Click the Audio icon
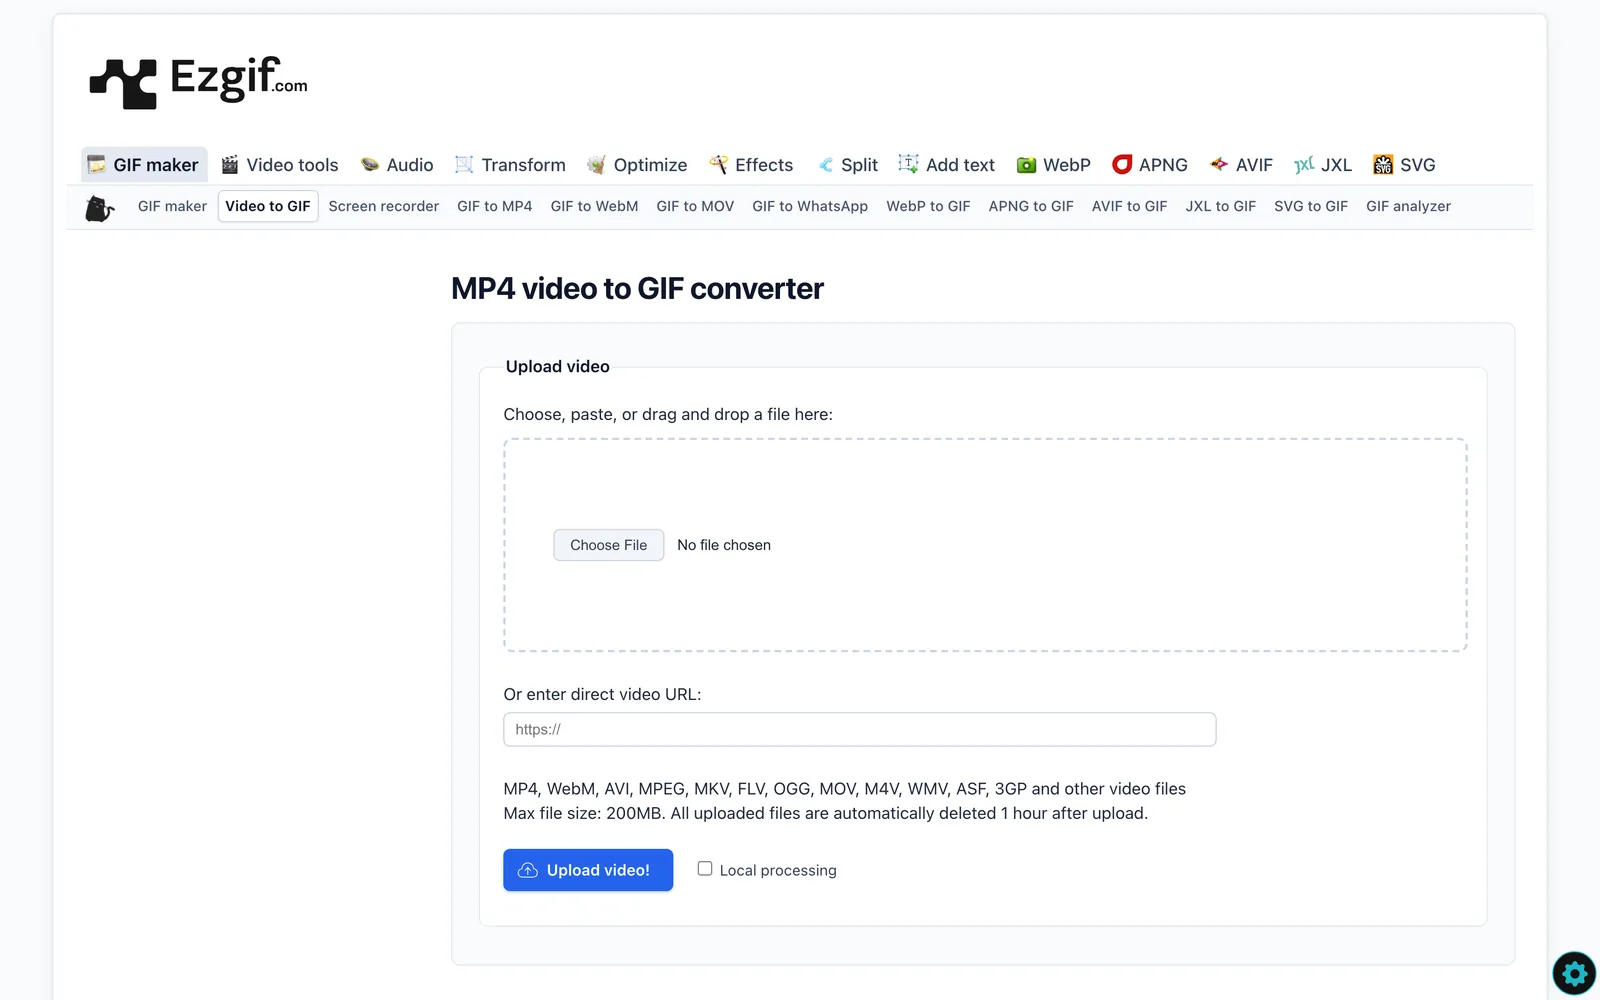 coord(370,165)
